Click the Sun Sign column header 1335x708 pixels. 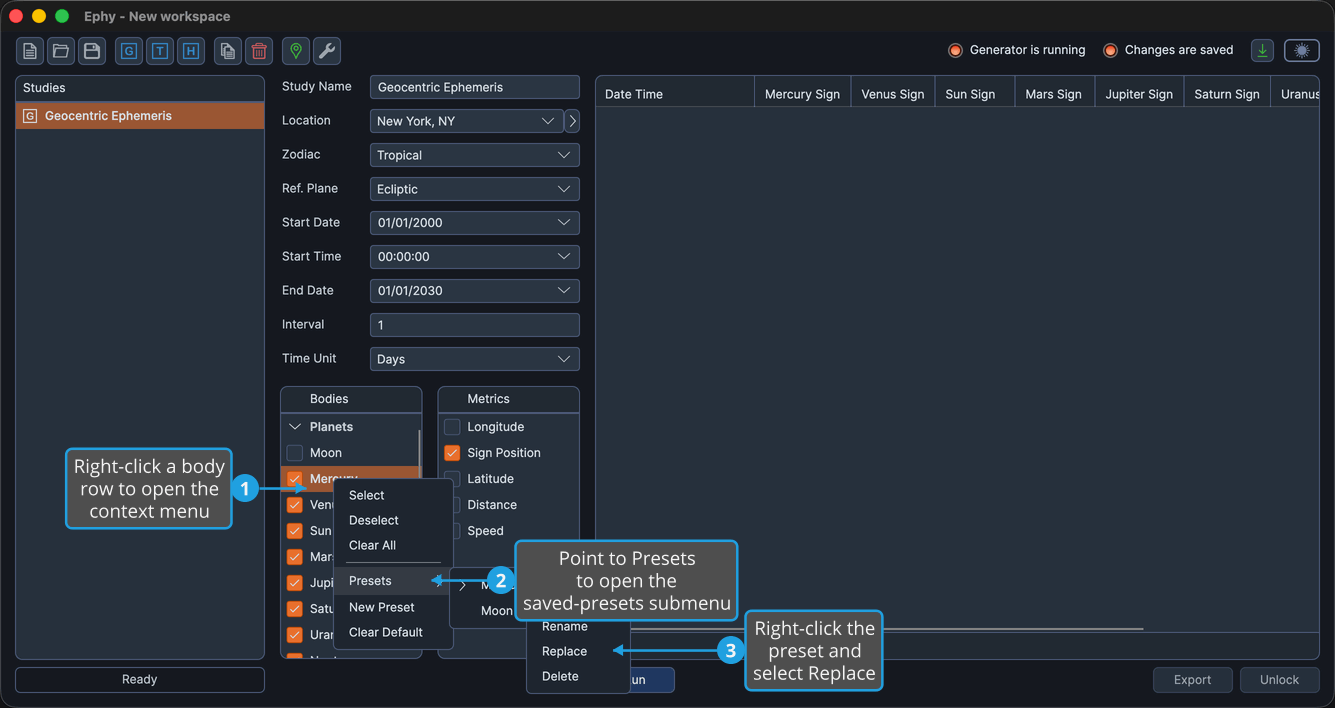point(975,94)
